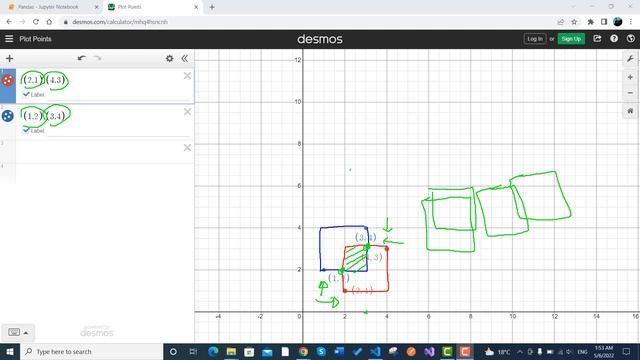Click the green Sign Up button
Screen dimensions: 640x360
571,39
